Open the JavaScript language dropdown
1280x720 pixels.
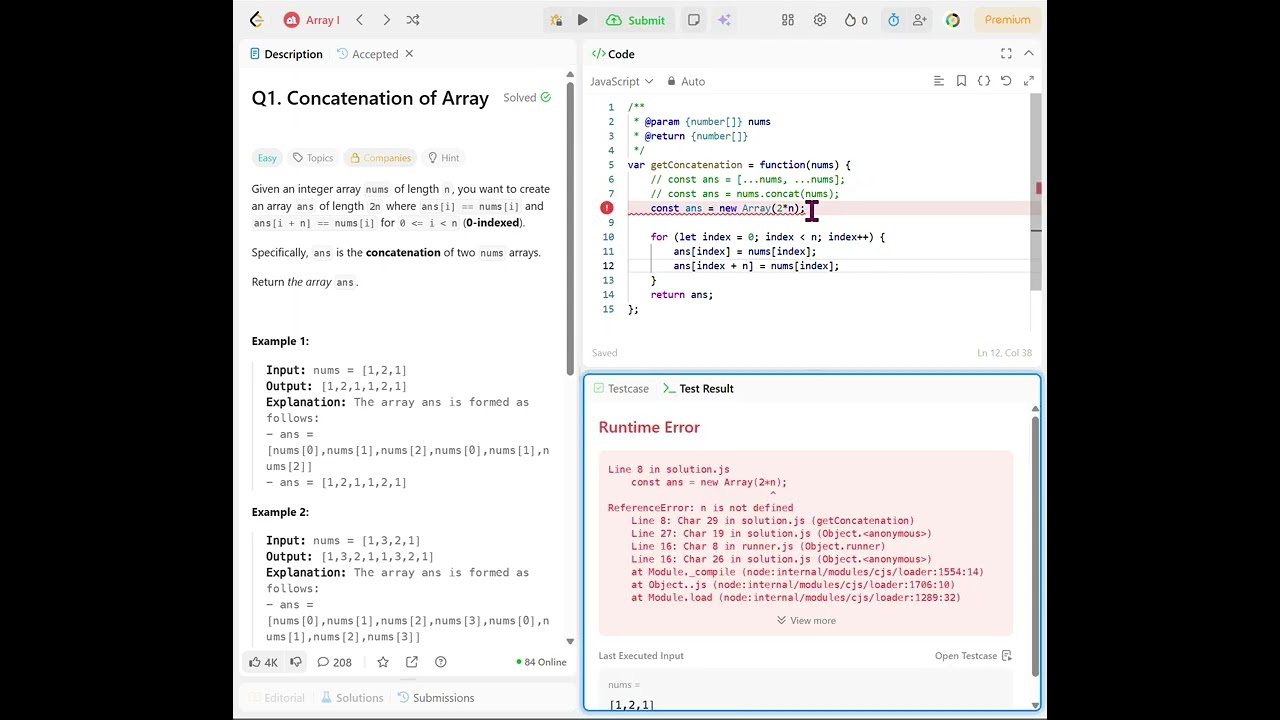pyautogui.click(x=621, y=81)
